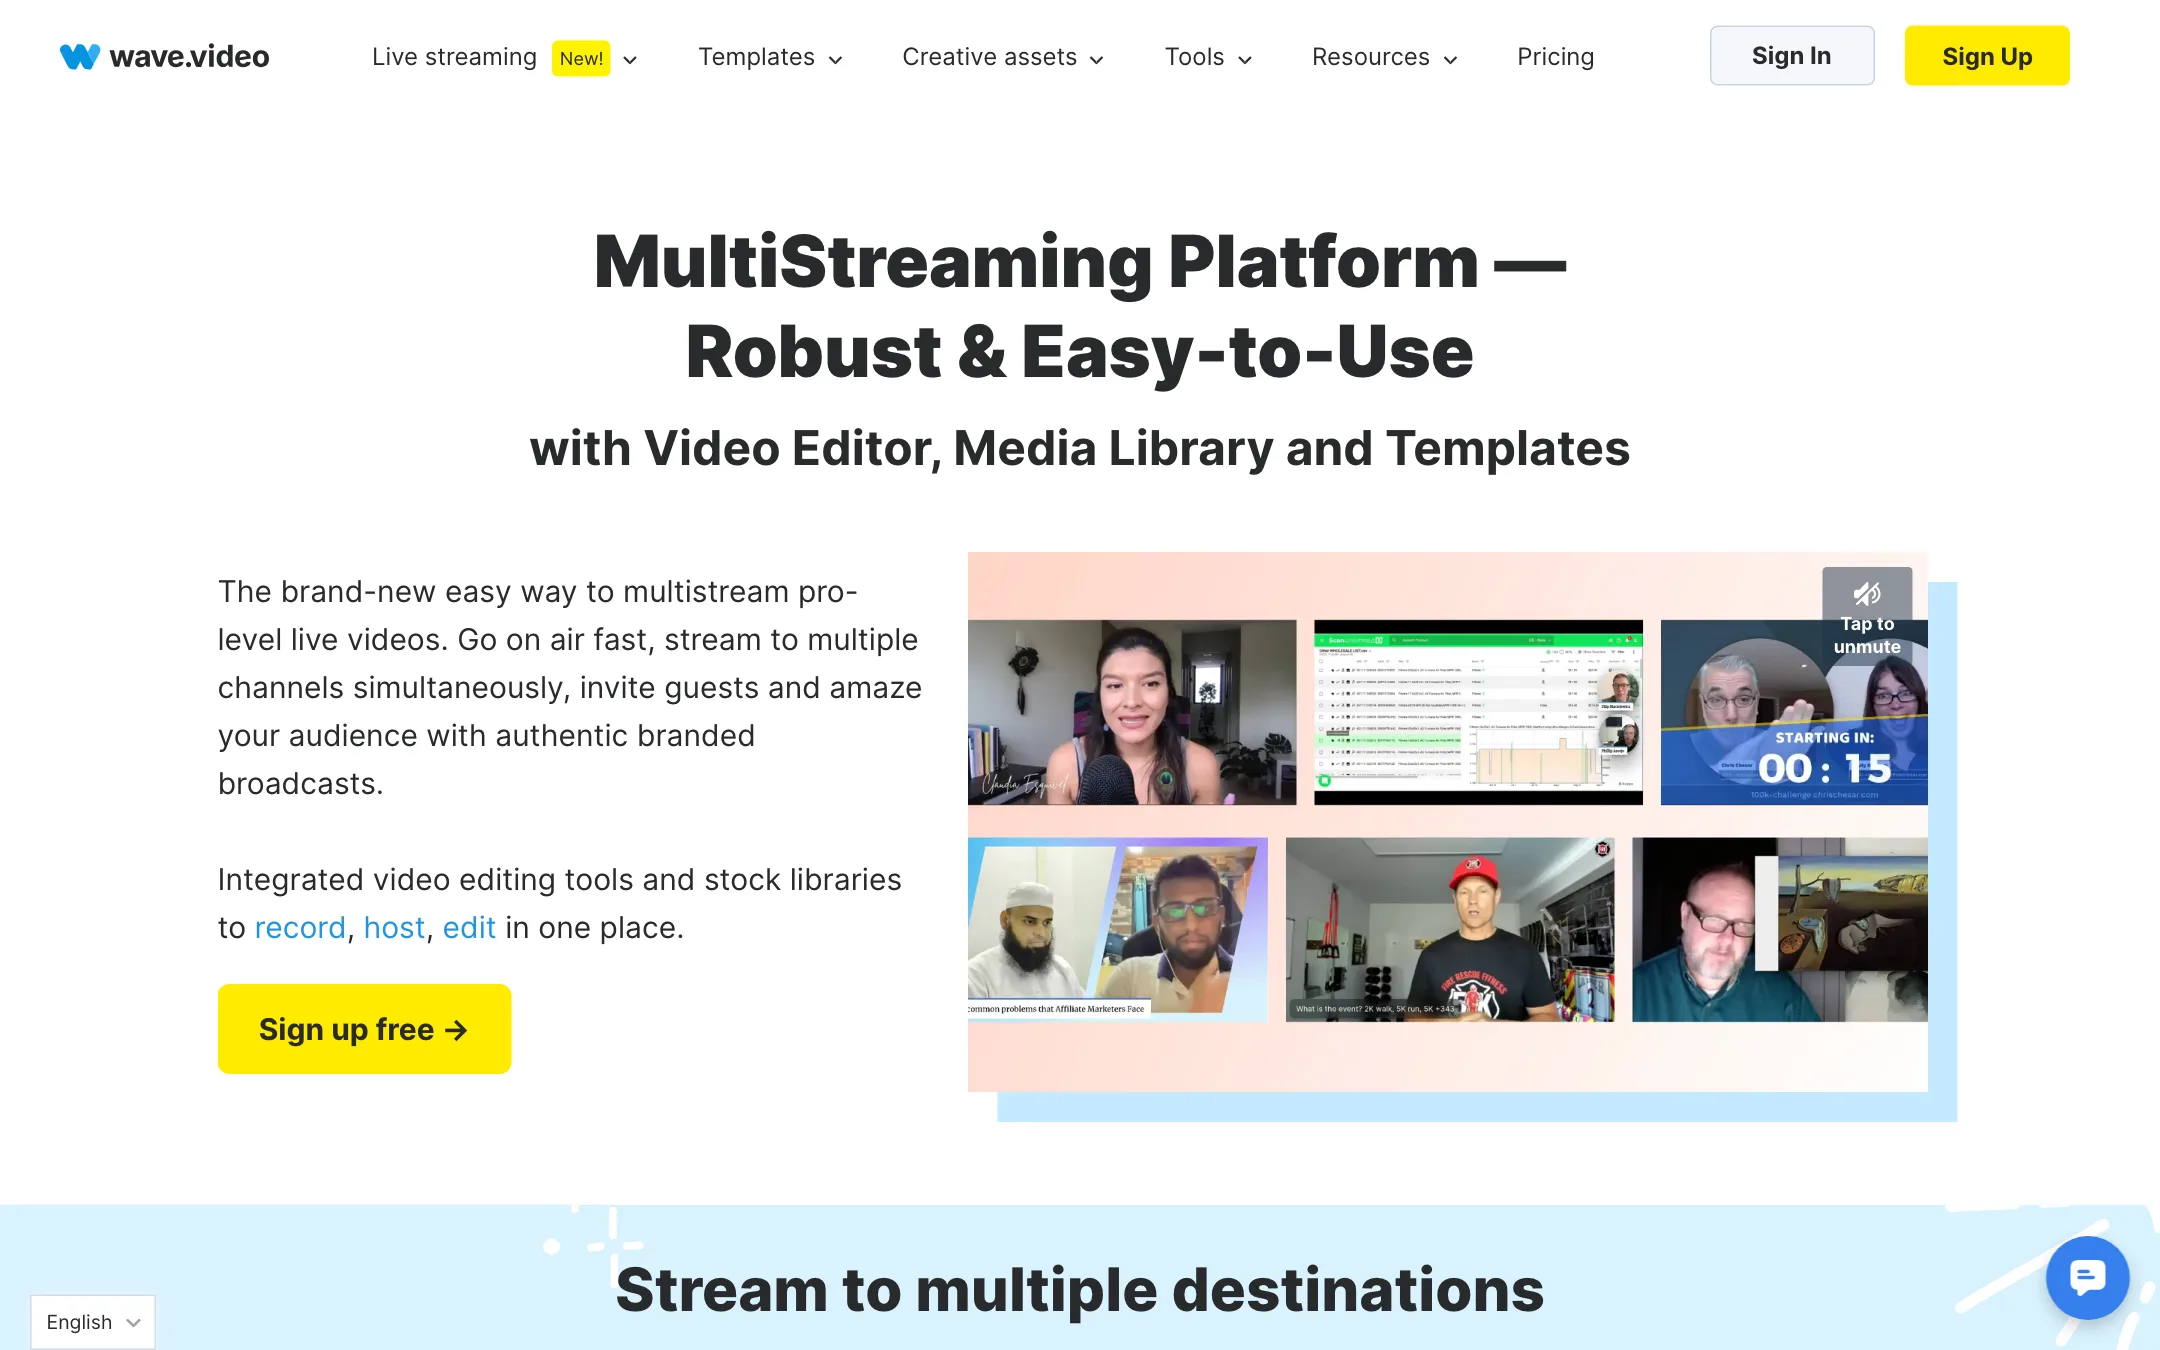Click the New! badge beside Live streaming
This screenshot has height=1350, width=2160.
coord(581,58)
